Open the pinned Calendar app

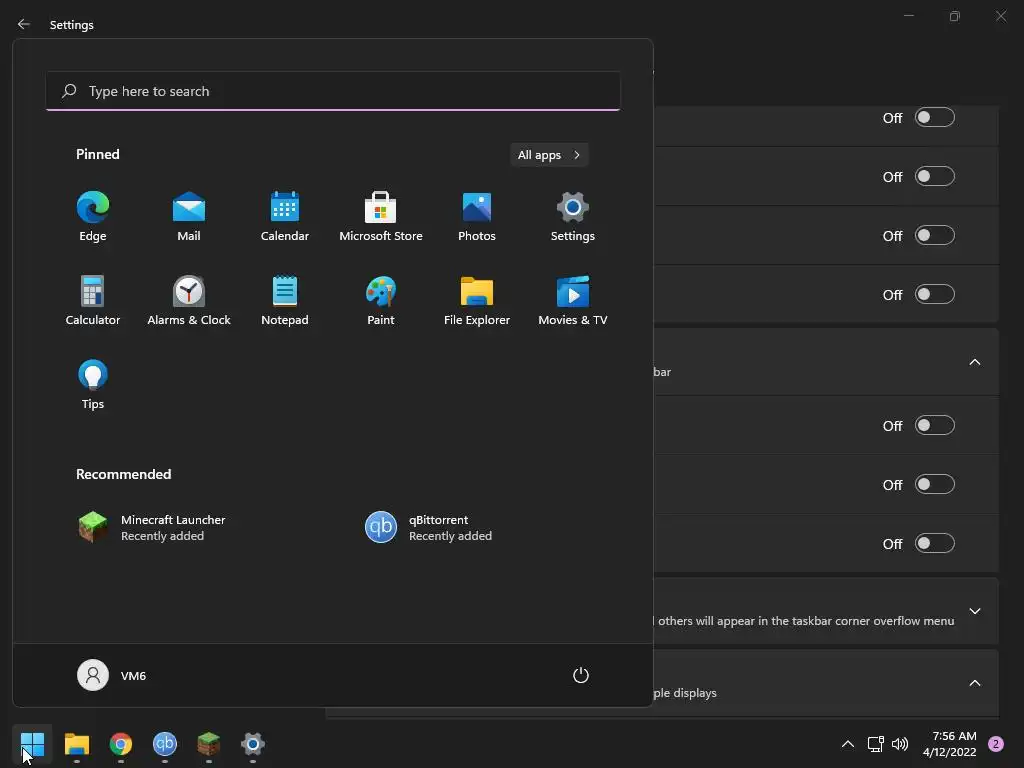point(285,217)
